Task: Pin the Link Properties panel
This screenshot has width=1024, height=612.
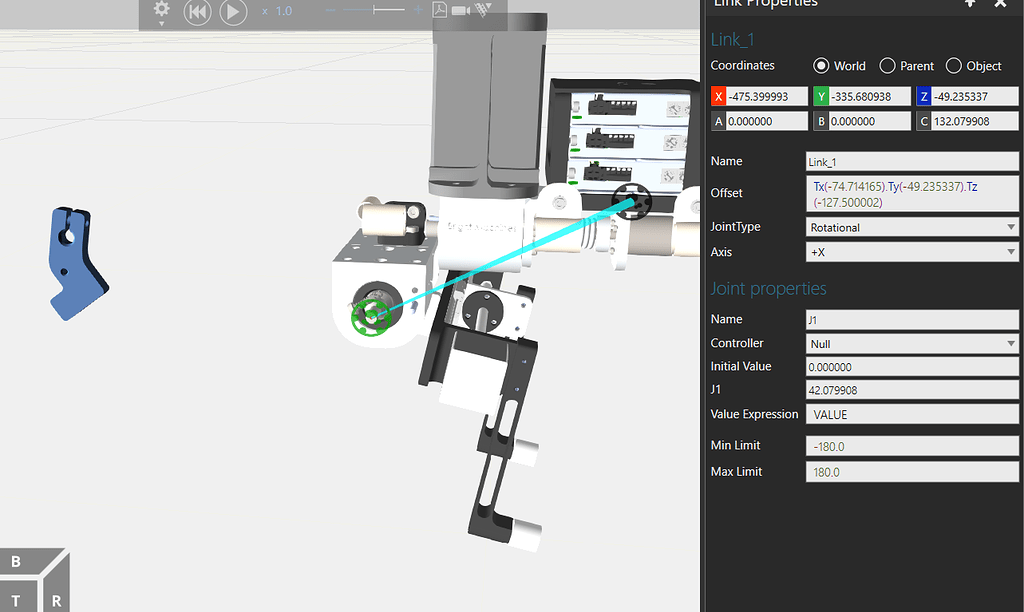Action: [969, 5]
